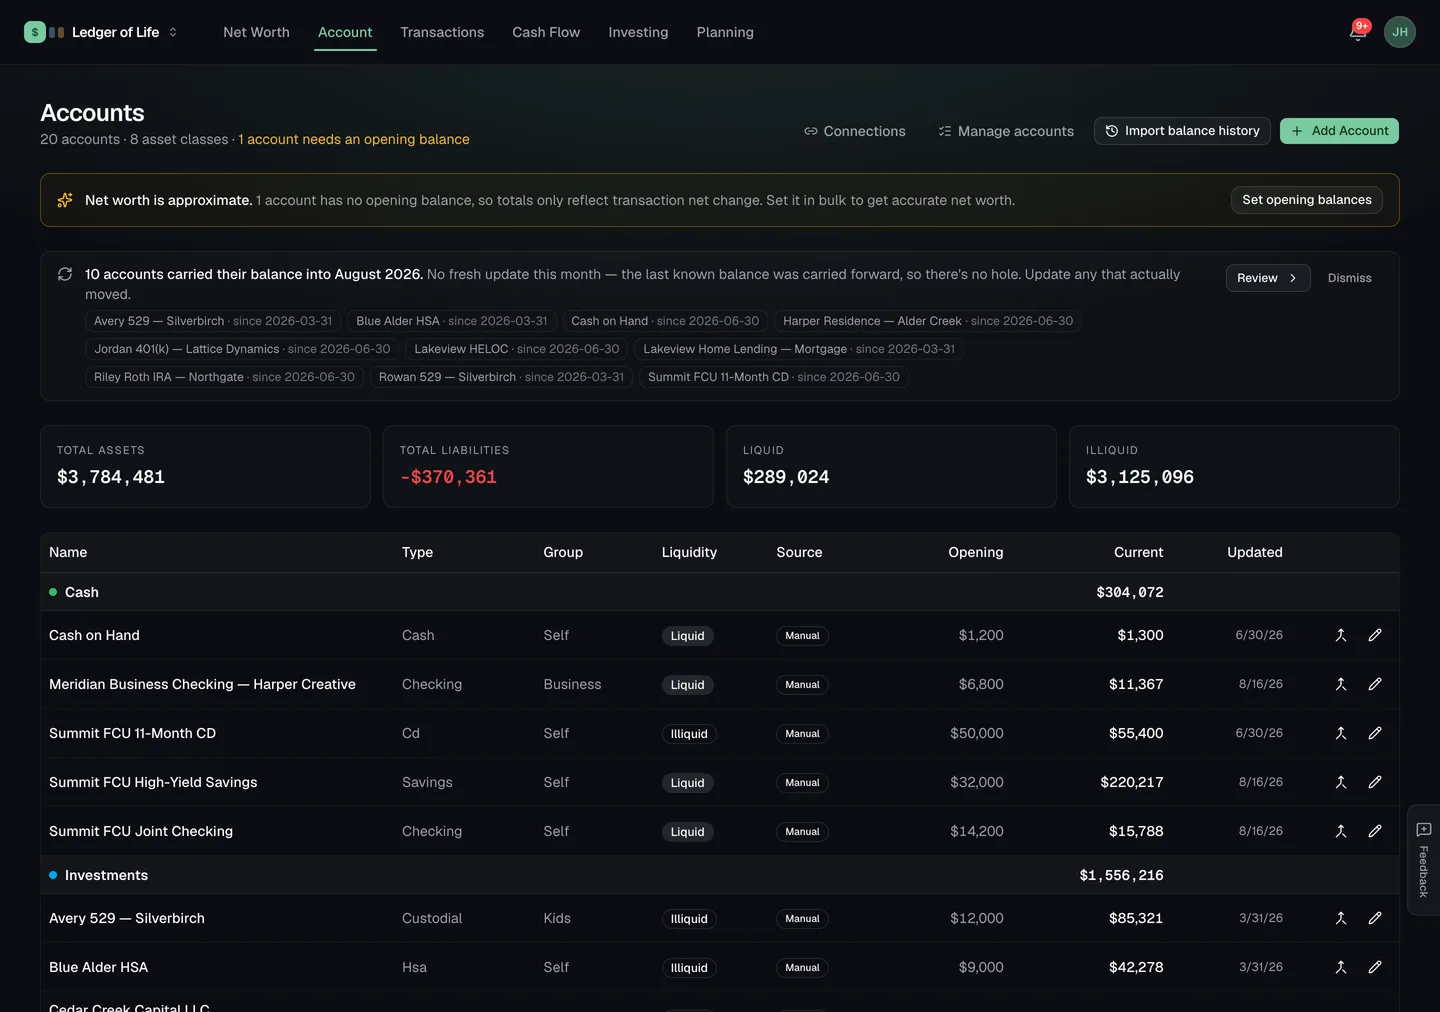Edit Summit FCU High-Yield Savings account
This screenshot has width=1440, height=1012.
(1375, 782)
